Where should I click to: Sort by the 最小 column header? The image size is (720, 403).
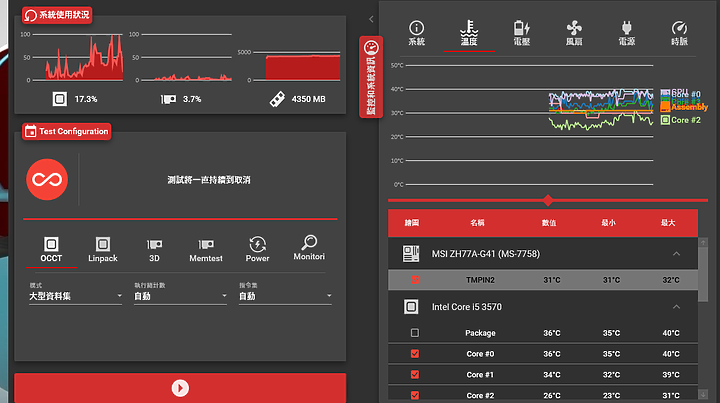pos(608,223)
